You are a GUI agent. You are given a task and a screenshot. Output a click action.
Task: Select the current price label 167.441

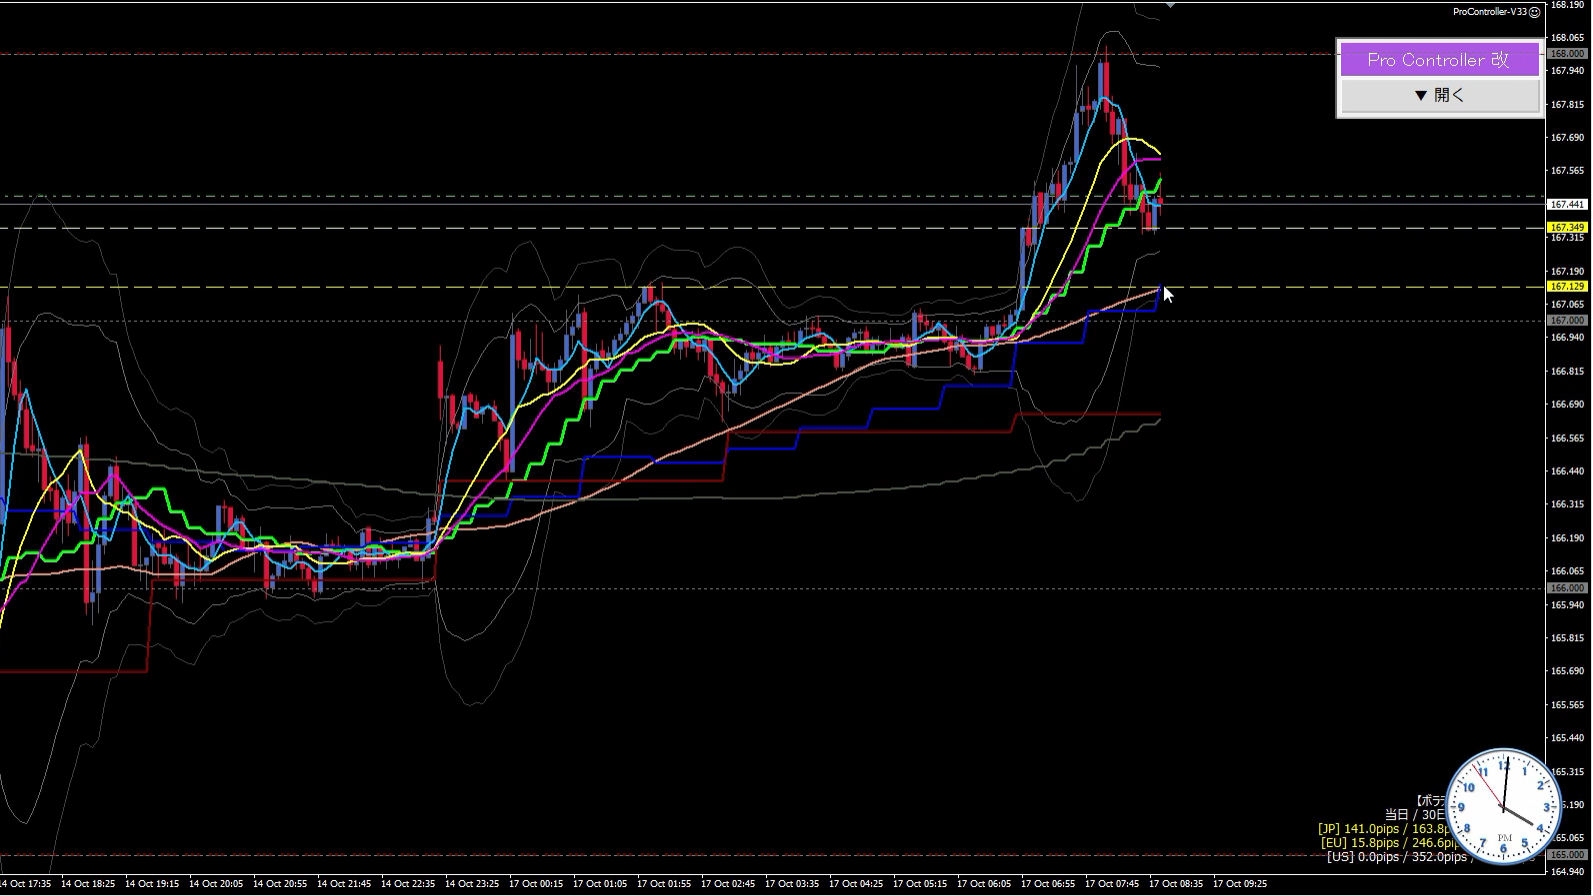(1567, 205)
